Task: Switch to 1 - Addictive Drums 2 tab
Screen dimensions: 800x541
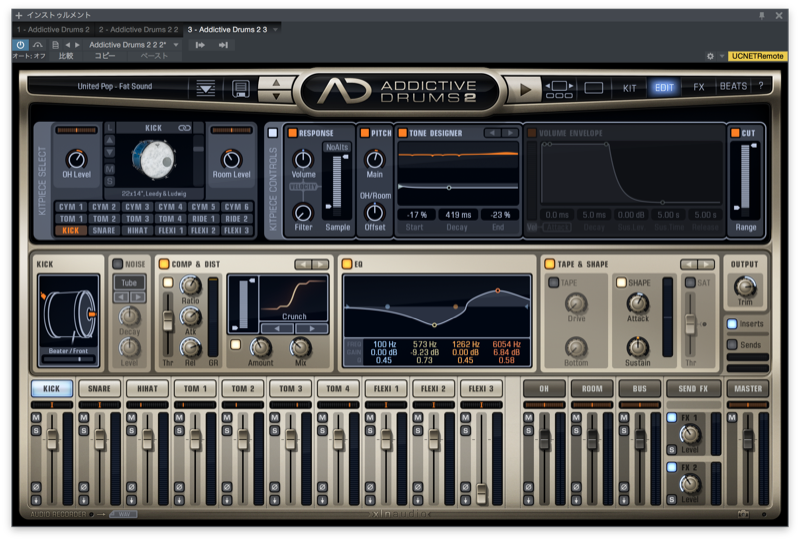Action: 53,30
